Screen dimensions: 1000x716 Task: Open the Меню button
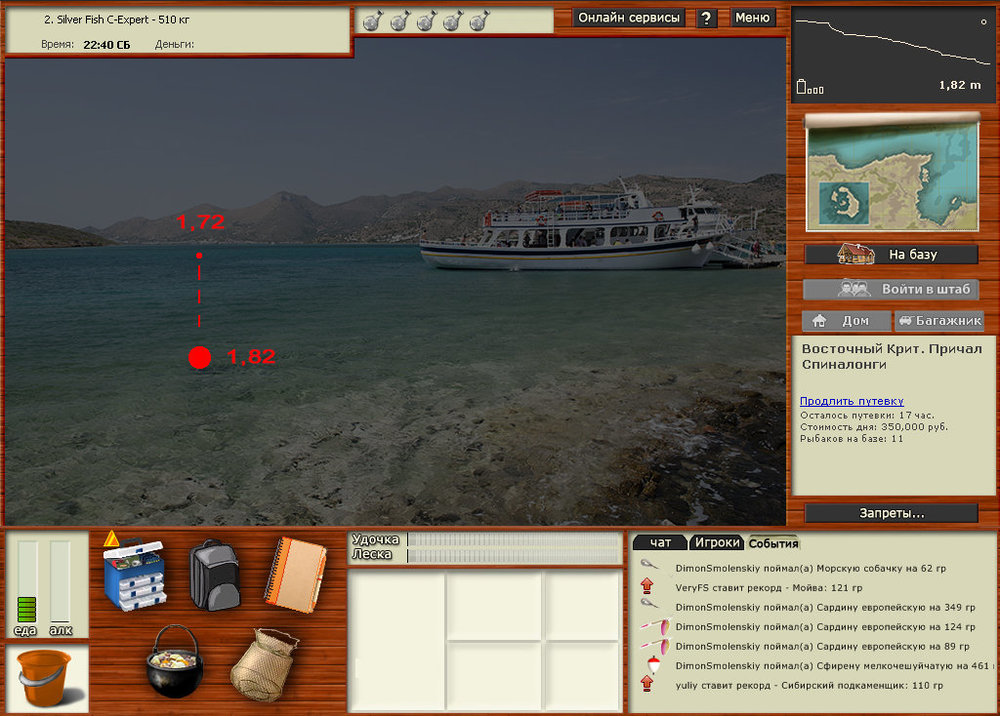coord(752,18)
